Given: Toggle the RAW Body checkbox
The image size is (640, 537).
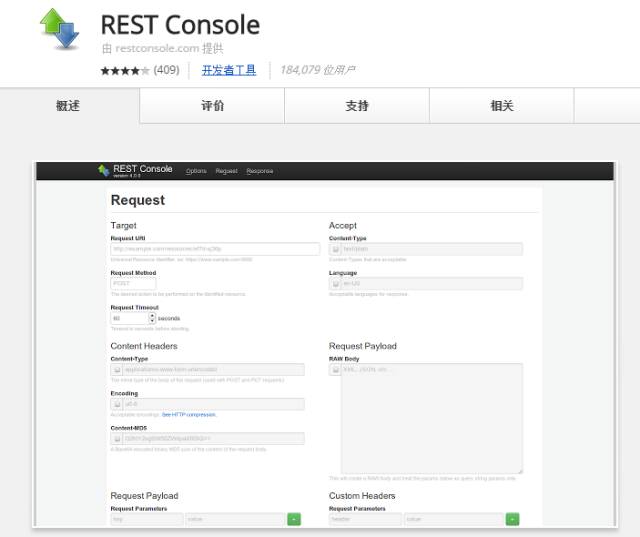Looking at the screenshot, I should (335, 370).
